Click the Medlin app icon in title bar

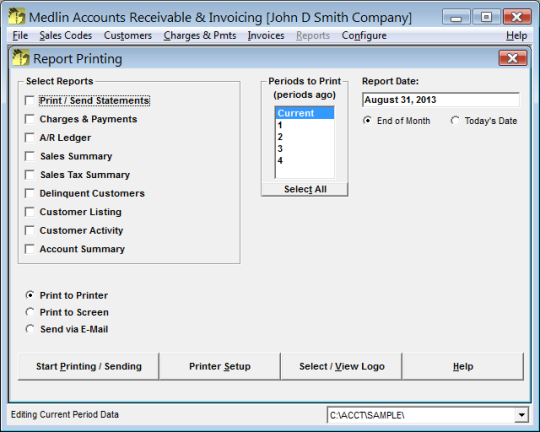click(16, 16)
